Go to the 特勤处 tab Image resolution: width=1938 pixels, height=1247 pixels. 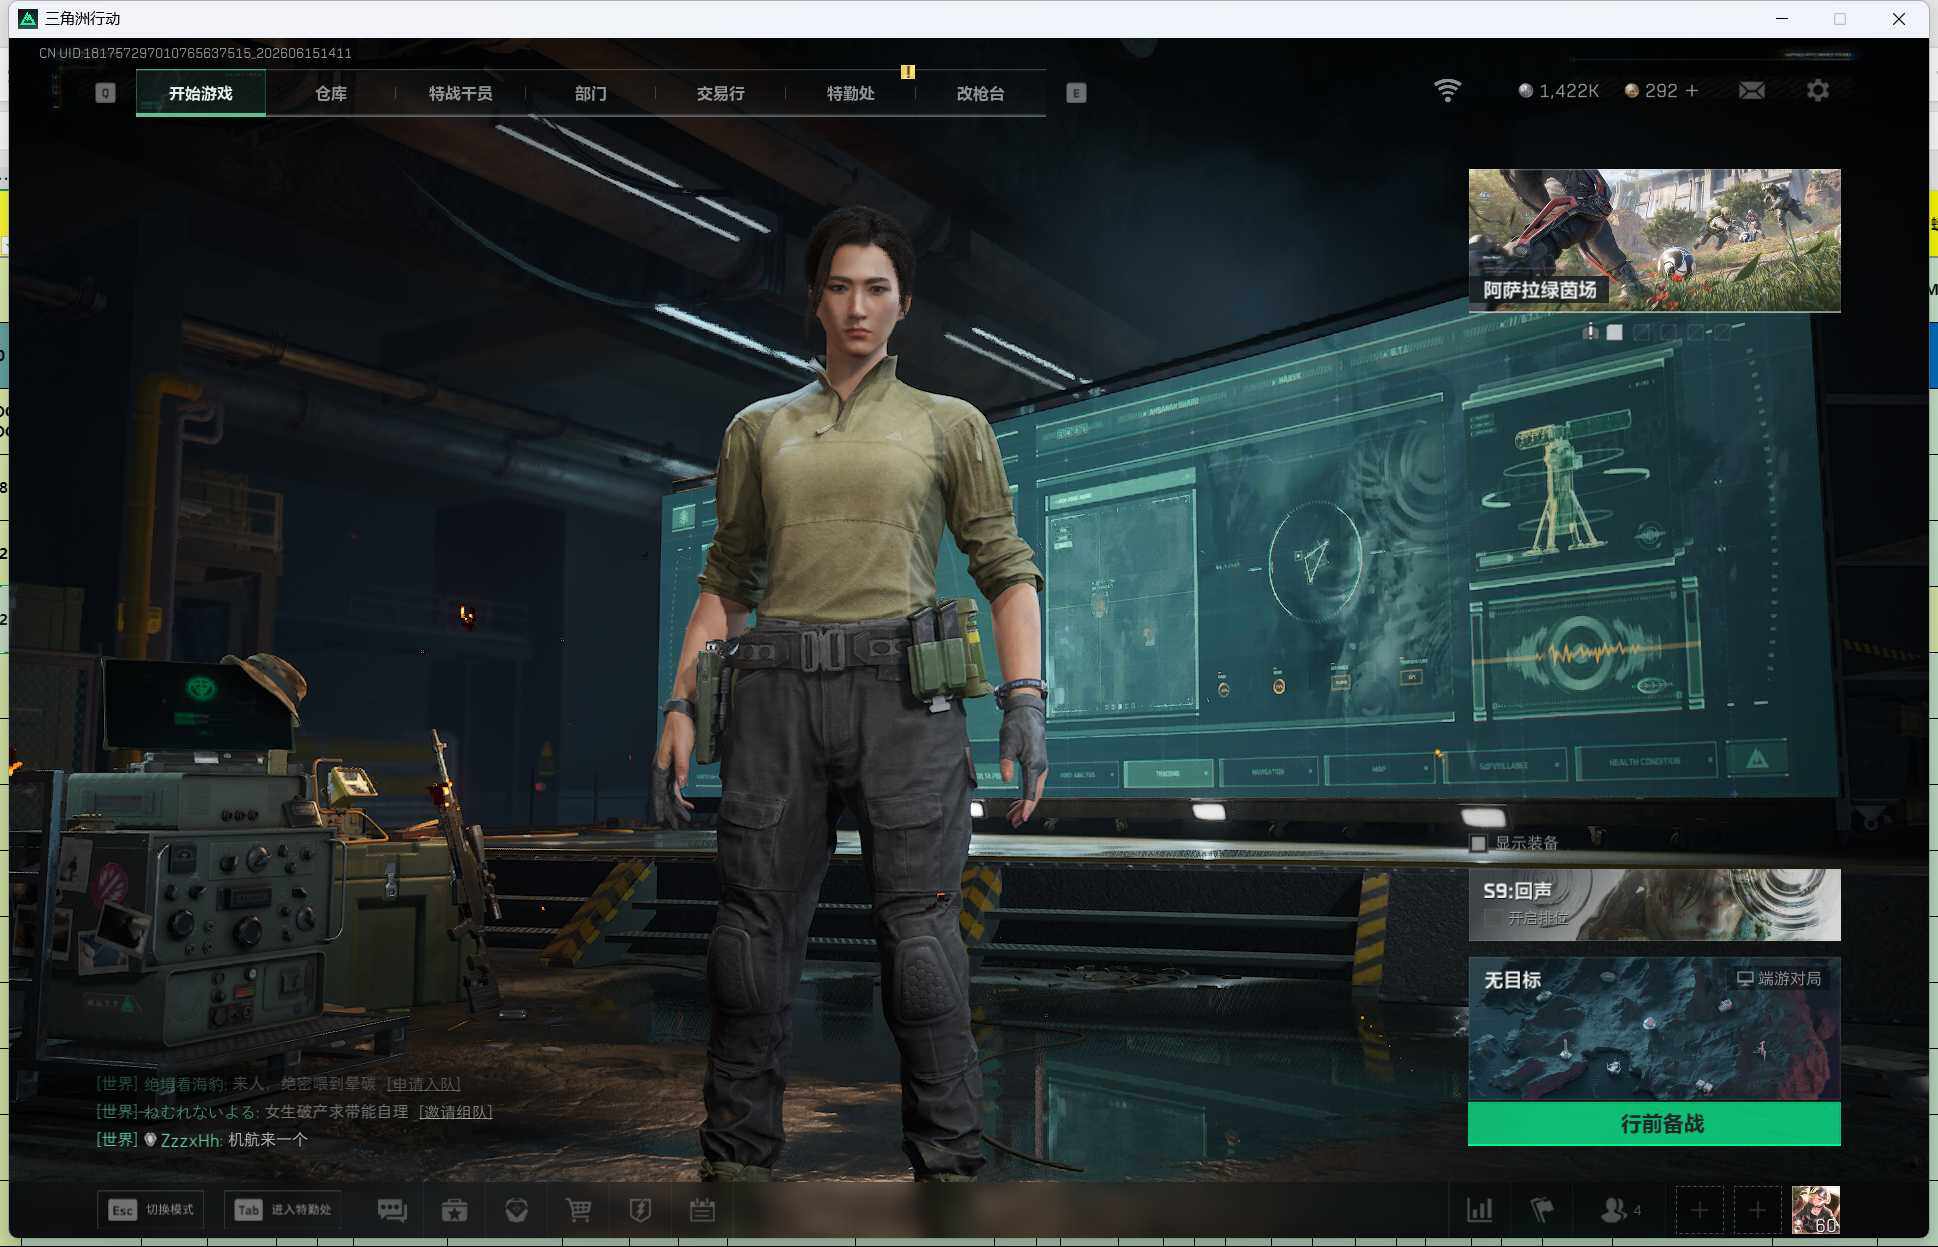851,93
